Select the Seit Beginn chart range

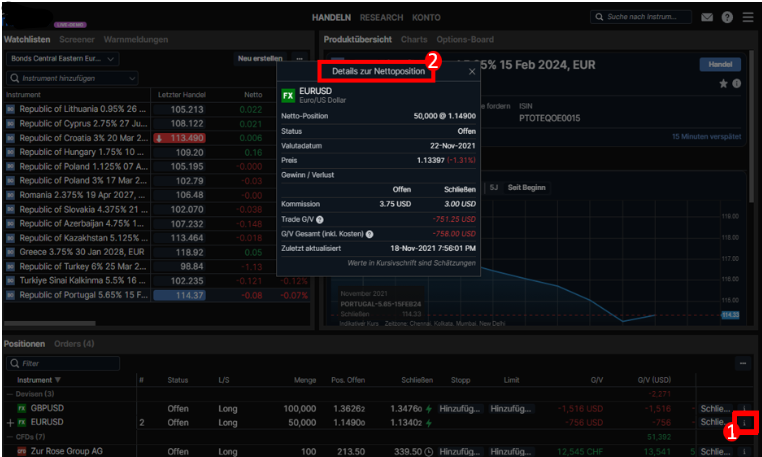click(526, 187)
